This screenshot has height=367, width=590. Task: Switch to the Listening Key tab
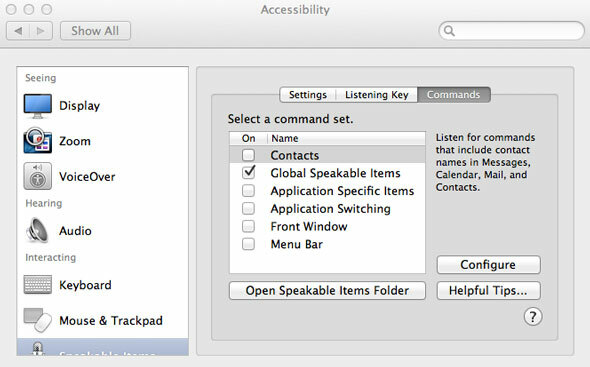(377, 94)
